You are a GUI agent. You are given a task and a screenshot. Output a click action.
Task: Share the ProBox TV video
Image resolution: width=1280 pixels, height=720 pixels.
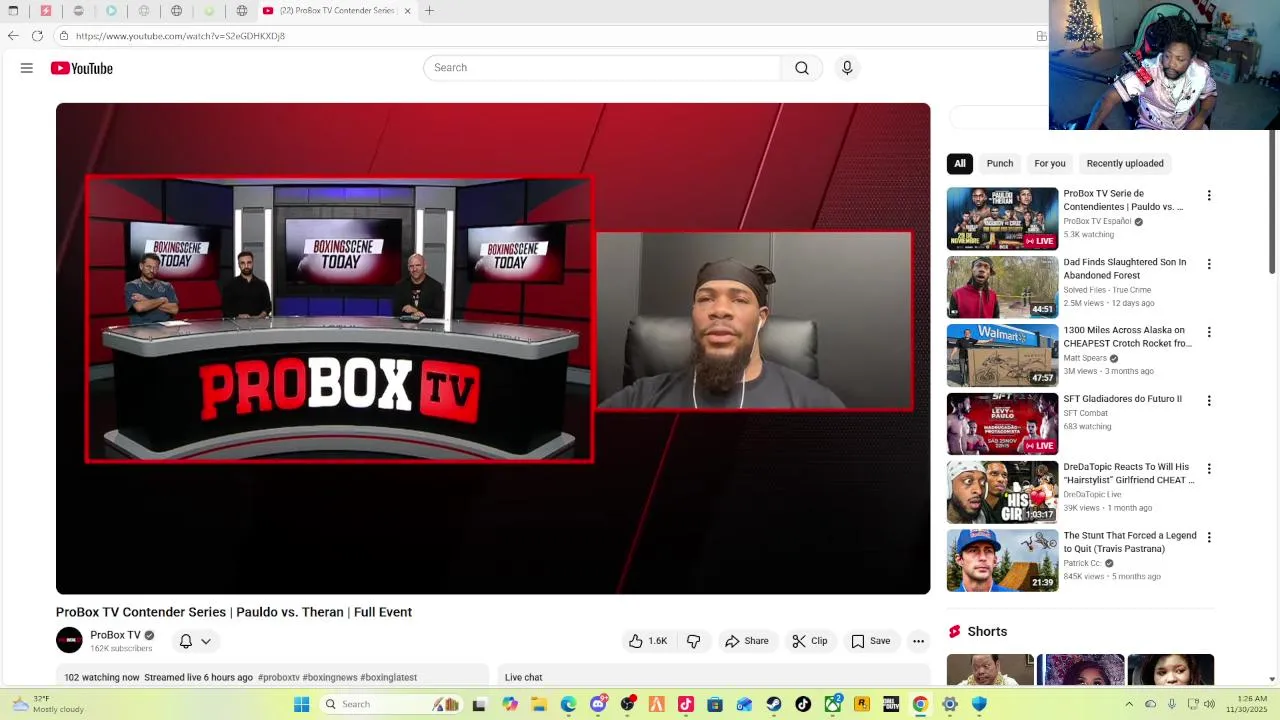click(747, 641)
